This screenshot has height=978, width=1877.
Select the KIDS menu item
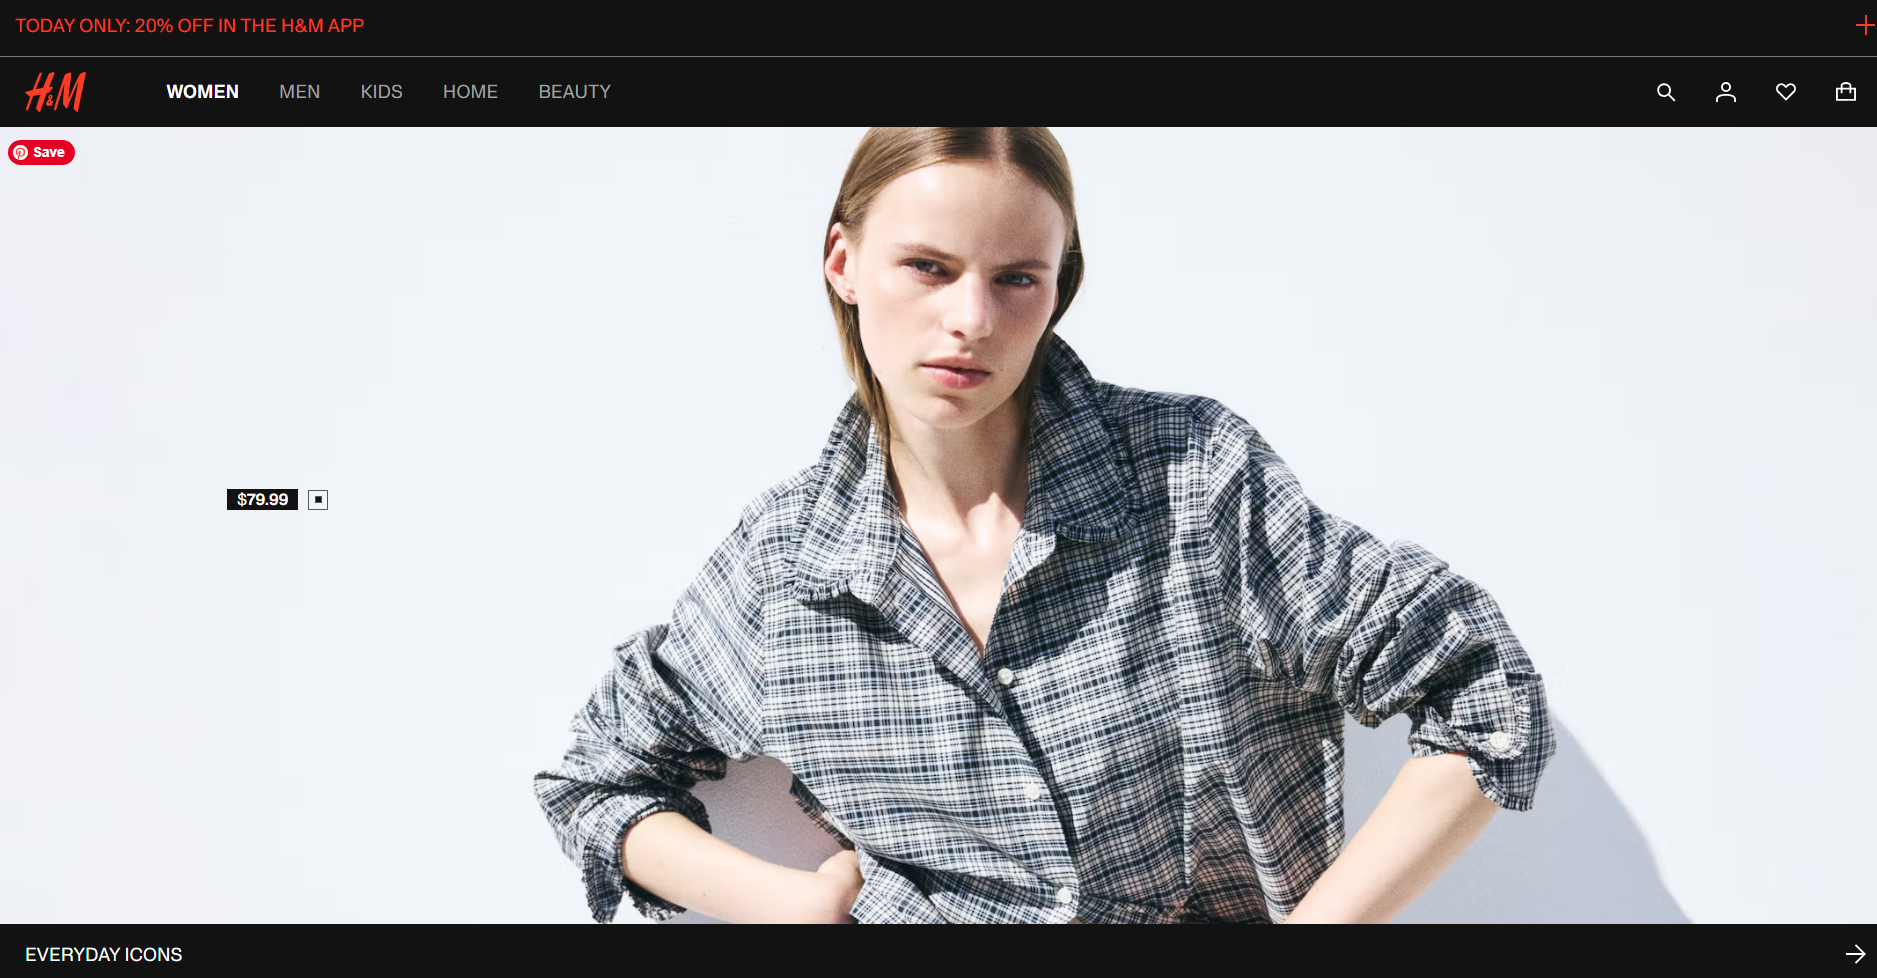[381, 92]
